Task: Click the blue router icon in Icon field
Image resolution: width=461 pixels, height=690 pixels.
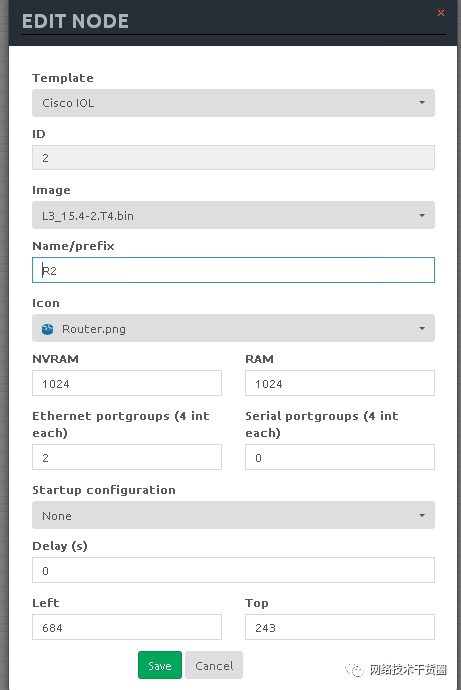Action: pyautogui.click(x=48, y=329)
